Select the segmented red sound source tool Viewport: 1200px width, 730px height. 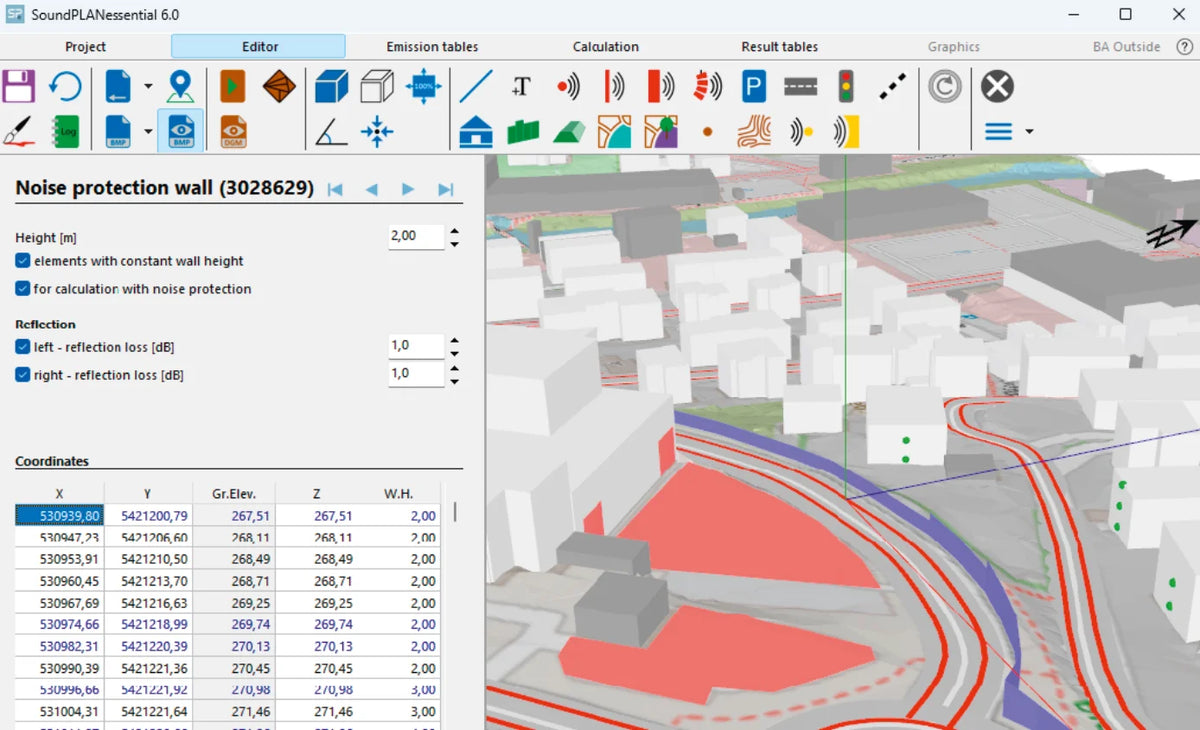[707, 87]
